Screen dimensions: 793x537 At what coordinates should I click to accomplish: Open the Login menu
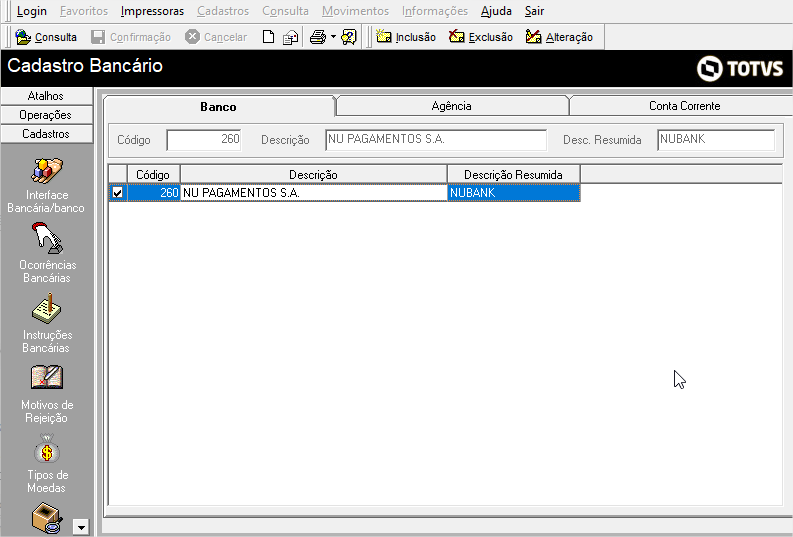point(31,11)
